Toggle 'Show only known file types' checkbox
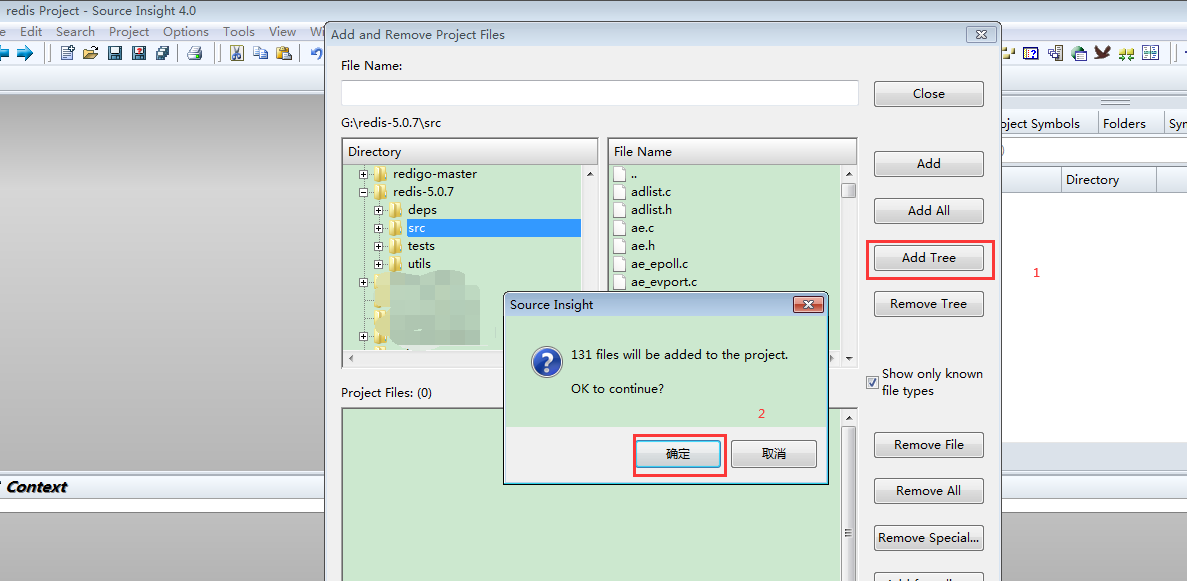Viewport: 1187px width, 581px height. tap(872, 383)
